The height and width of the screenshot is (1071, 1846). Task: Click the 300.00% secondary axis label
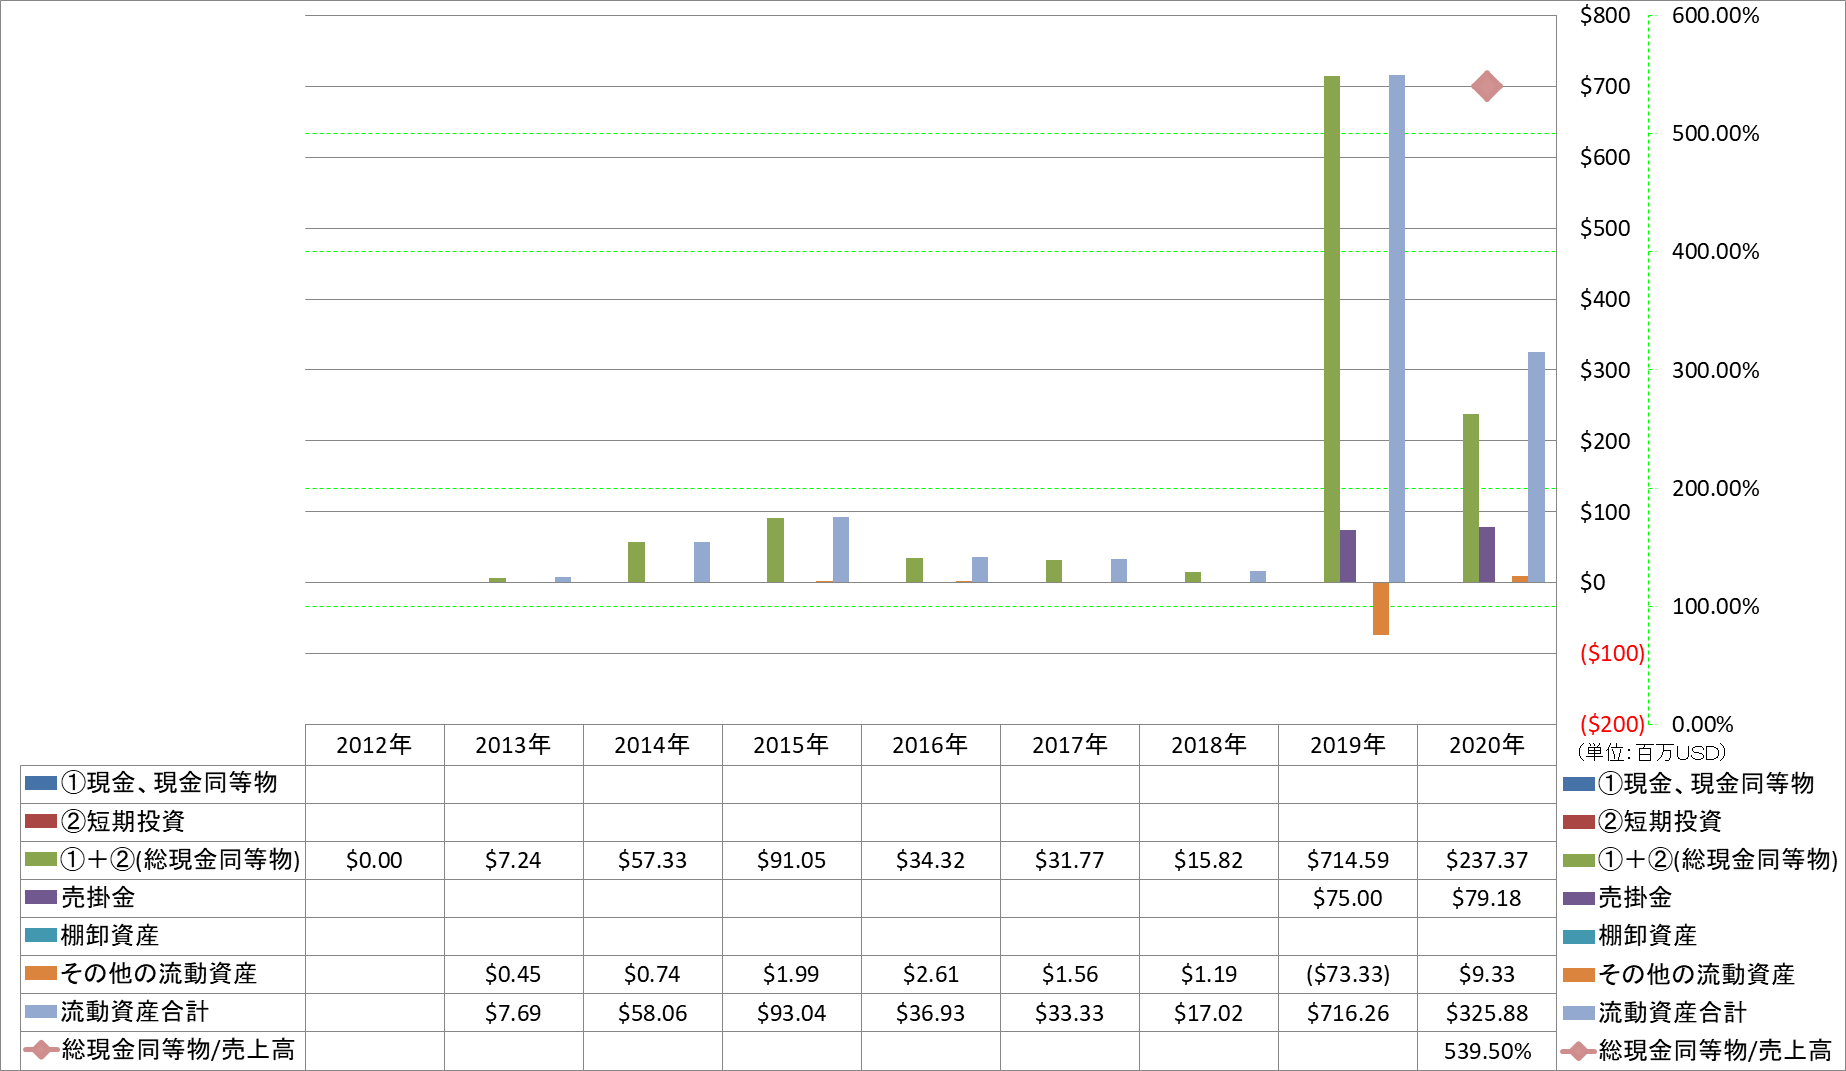pyautogui.click(x=1715, y=370)
